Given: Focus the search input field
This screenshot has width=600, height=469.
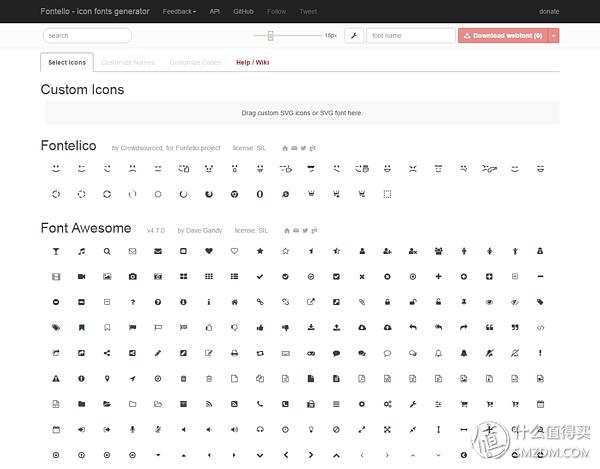Looking at the screenshot, I should (87, 36).
